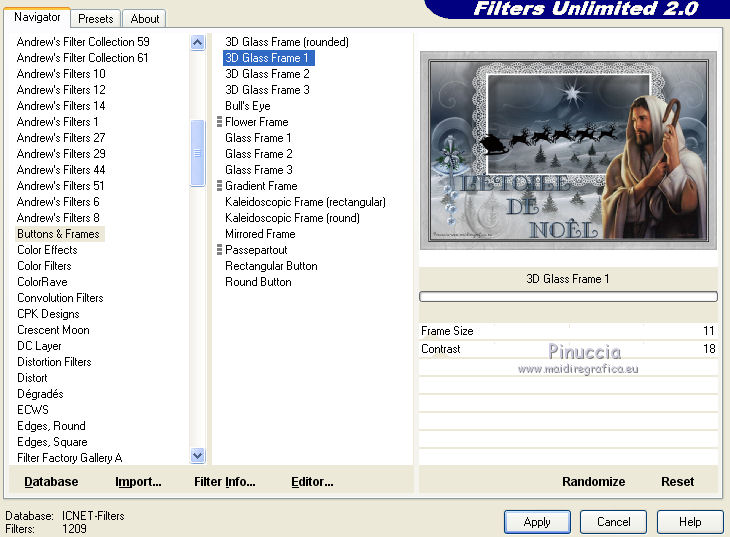The image size is (730, 537).
Task: Select DC Layer category
Action: (x=39, y=346)
